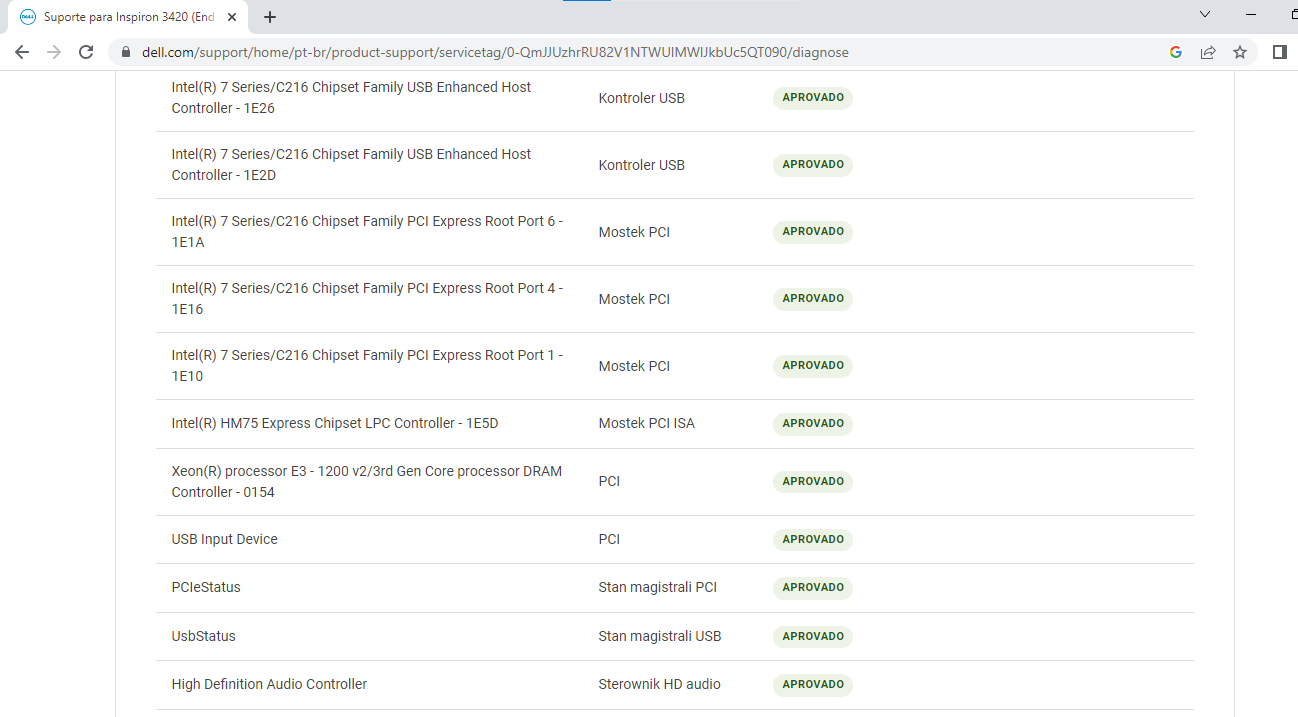Click the APROVADO badge for High Definition Audio Controller
The height and width of the screenshot is (717, 1298).
pos(813,685)
